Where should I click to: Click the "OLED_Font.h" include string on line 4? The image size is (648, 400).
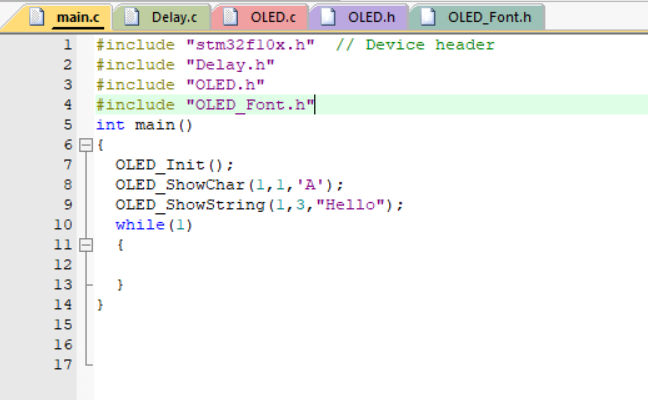[x=250, y=105]
